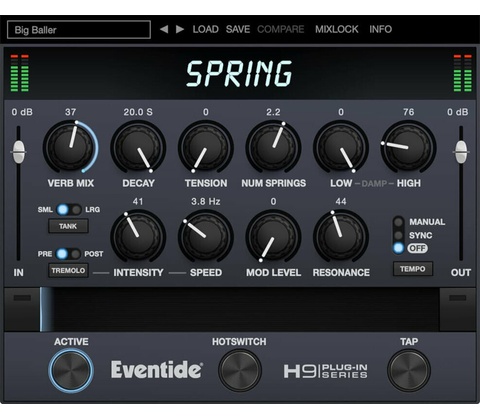Click the Verb Mix value 37
Screen dimensions: 480x420
70,112
